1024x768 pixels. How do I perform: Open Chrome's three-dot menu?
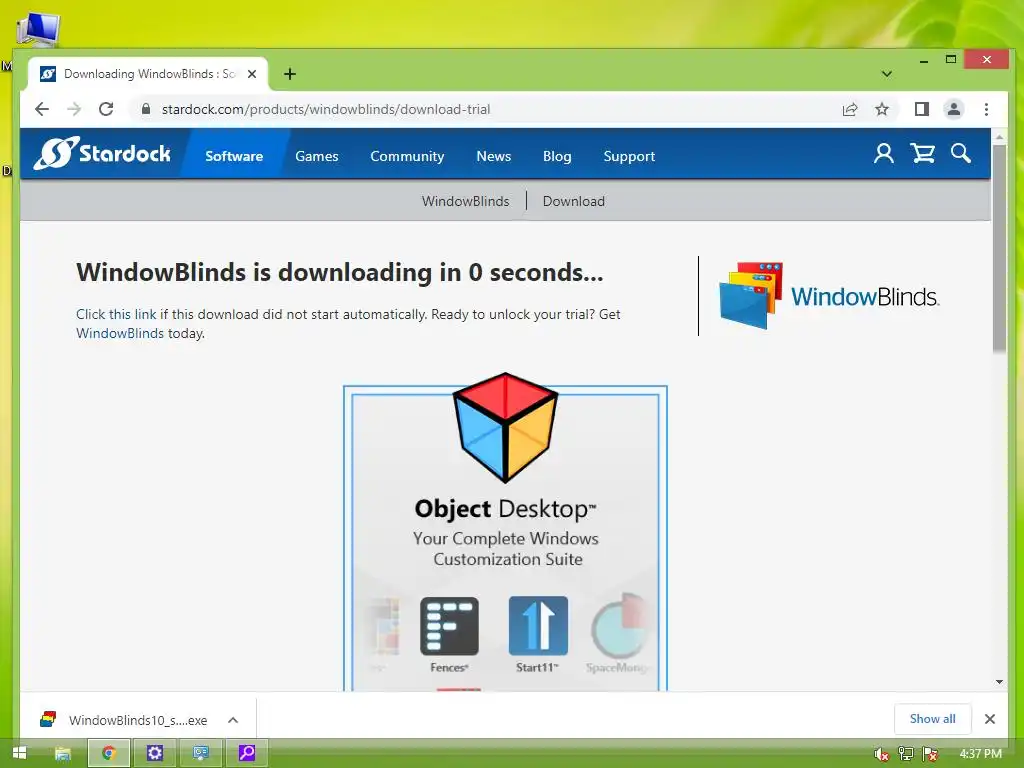click(986, 109)
